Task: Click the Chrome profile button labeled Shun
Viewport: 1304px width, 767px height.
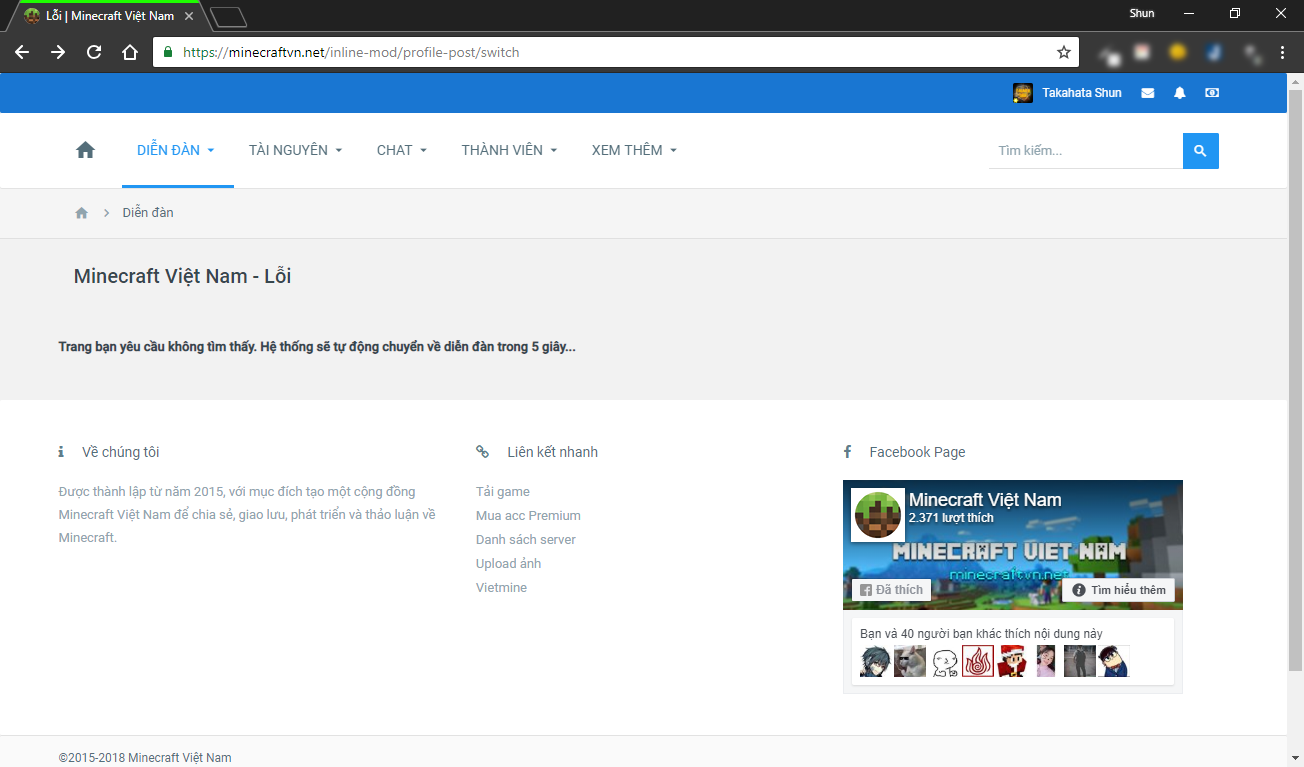Action: pos(1142,13)
